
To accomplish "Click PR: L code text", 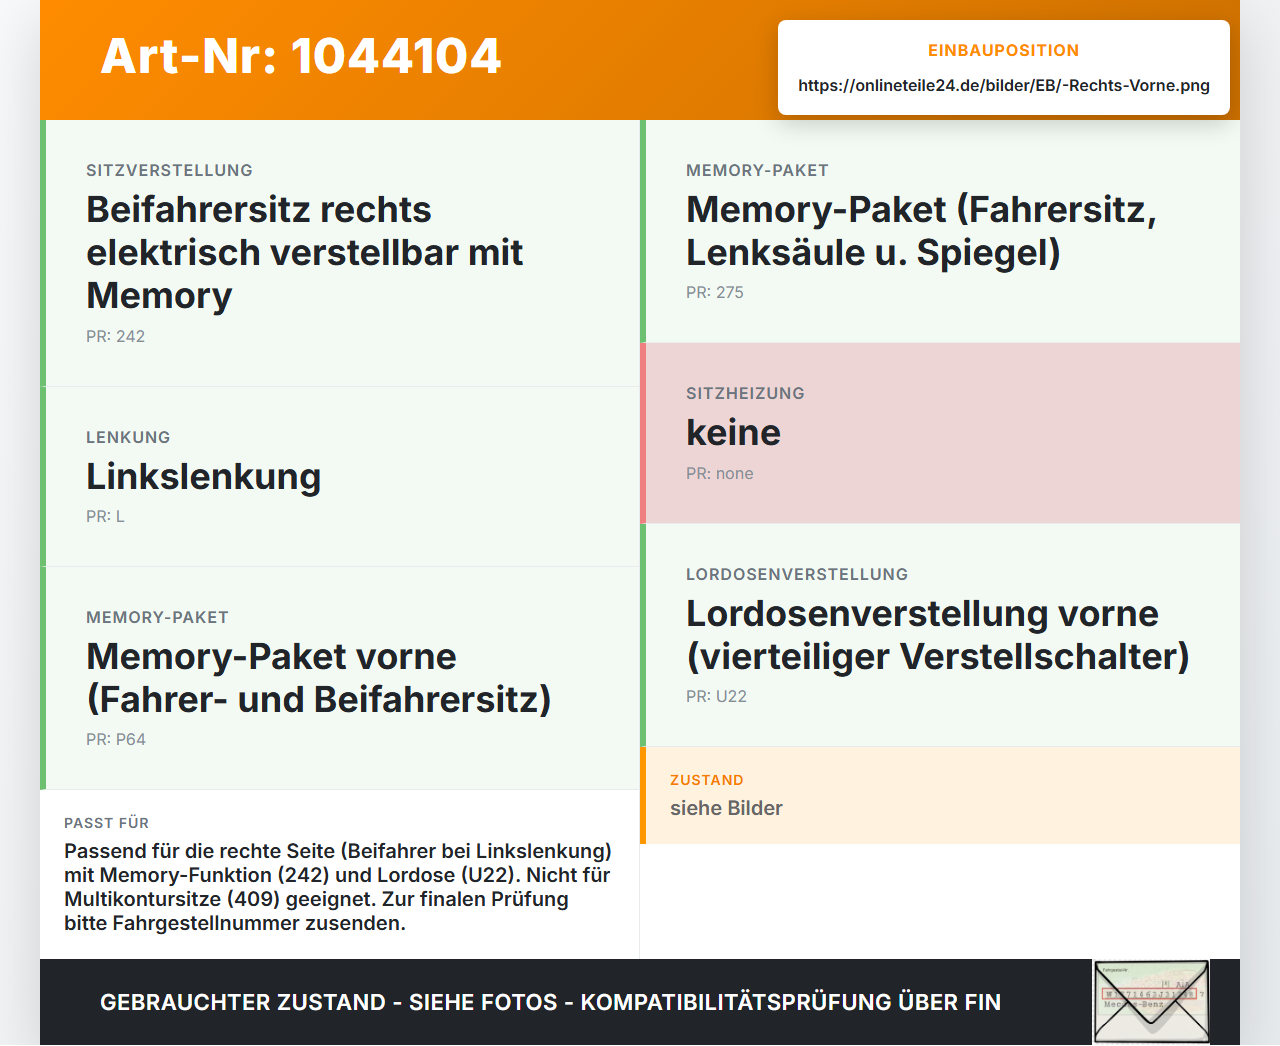I will pos(105,516).
